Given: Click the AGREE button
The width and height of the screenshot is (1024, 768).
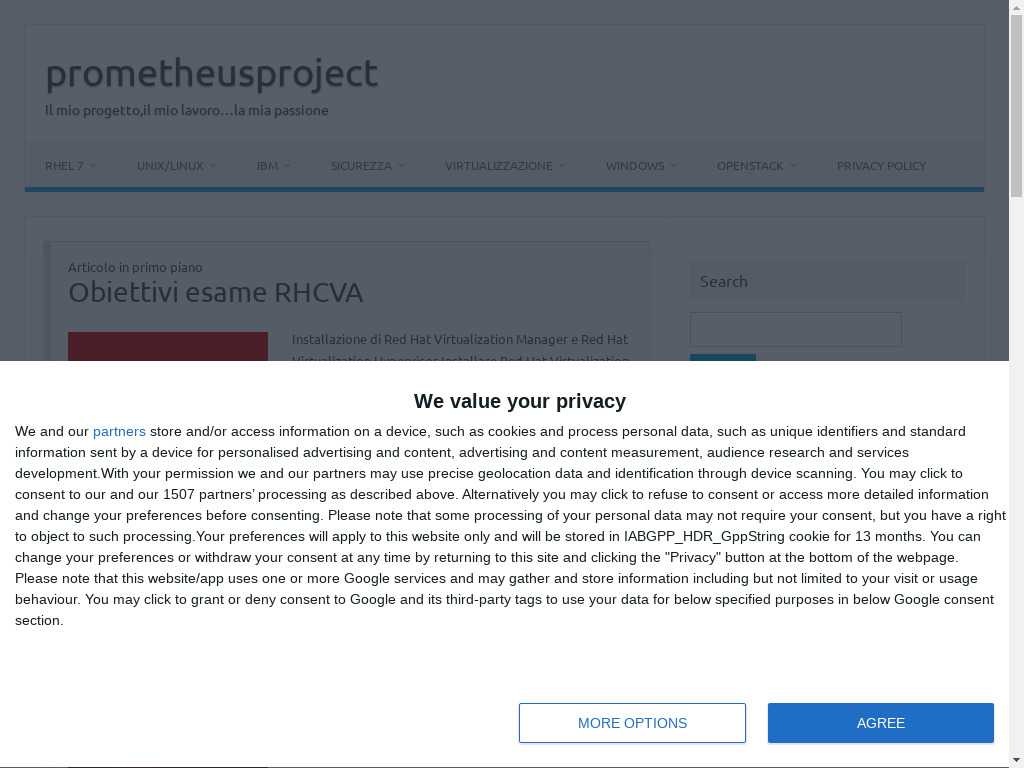Looking at the screenshot, I should pos(880,723).
